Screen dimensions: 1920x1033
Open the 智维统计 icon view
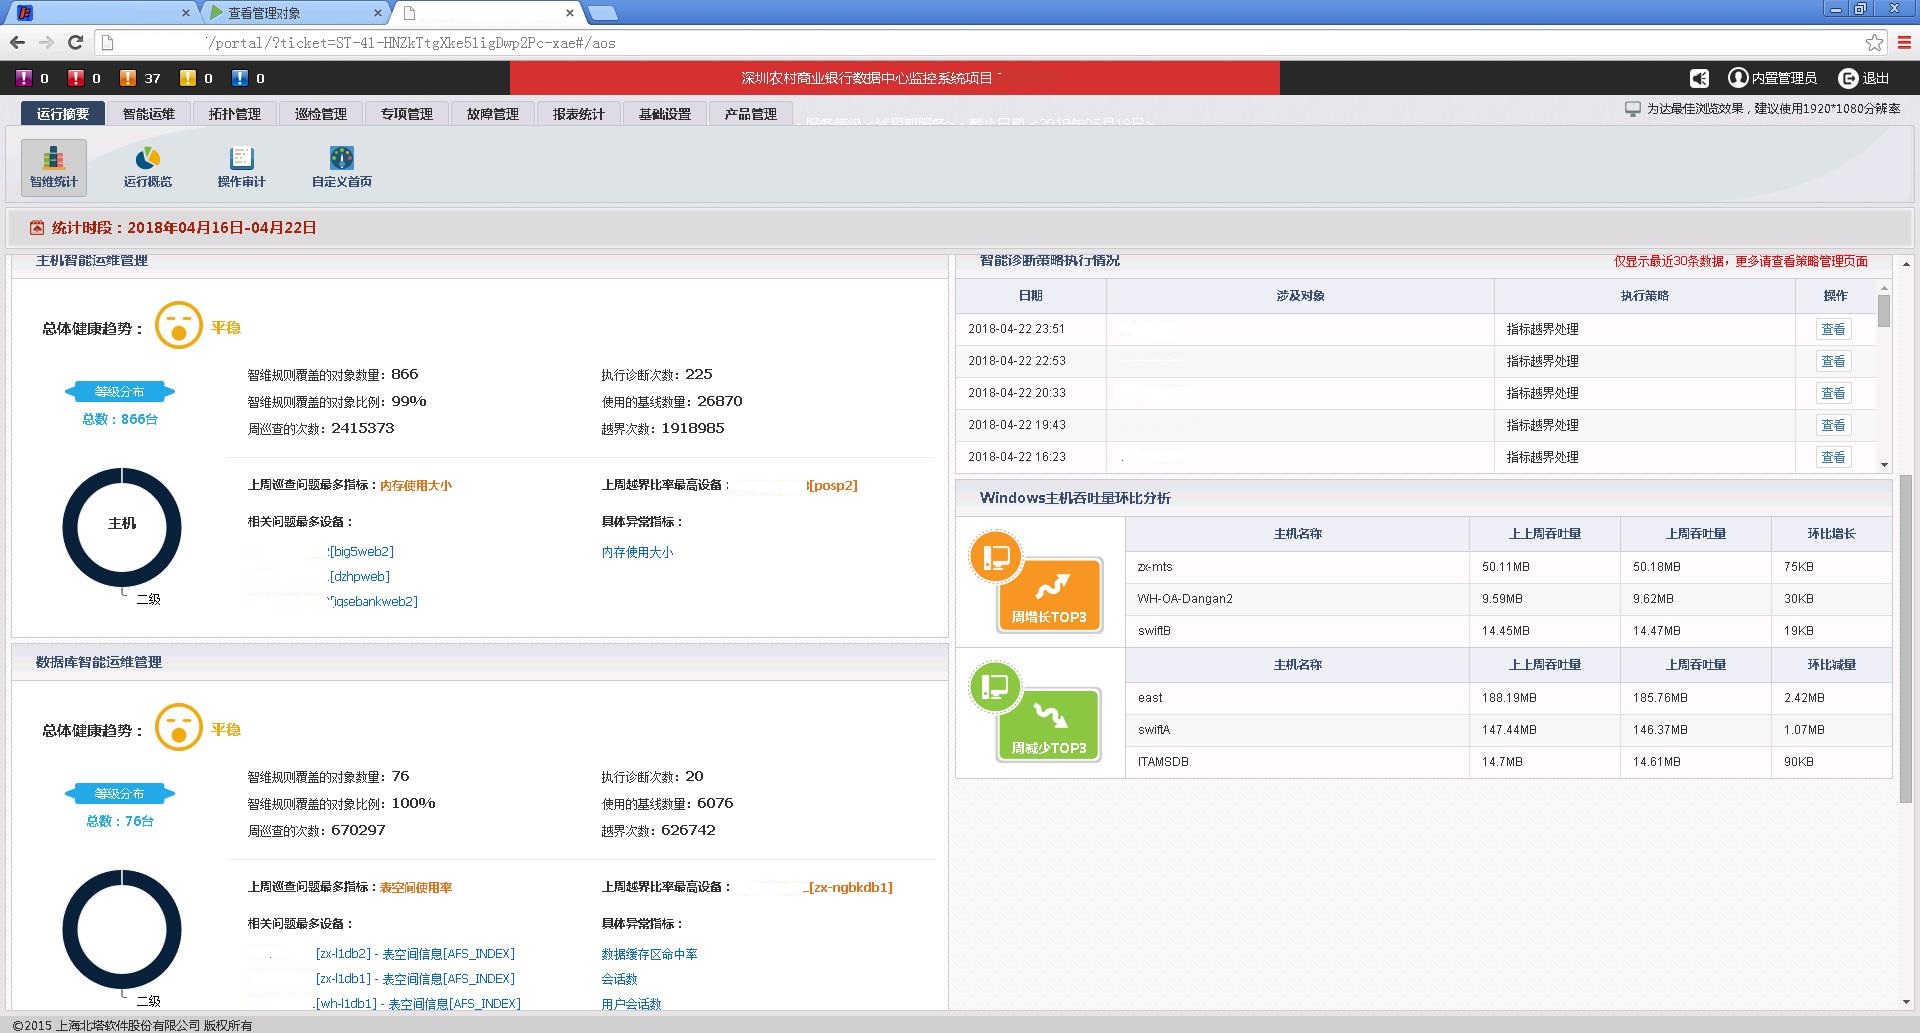tap(53, 166)
